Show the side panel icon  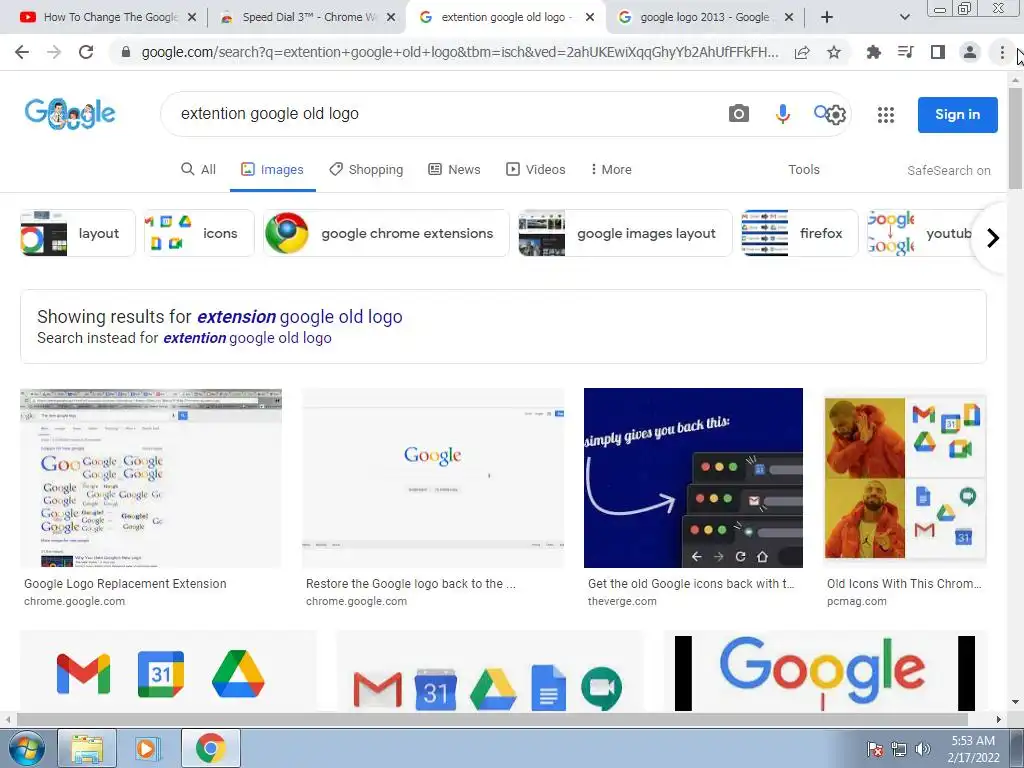938,52
